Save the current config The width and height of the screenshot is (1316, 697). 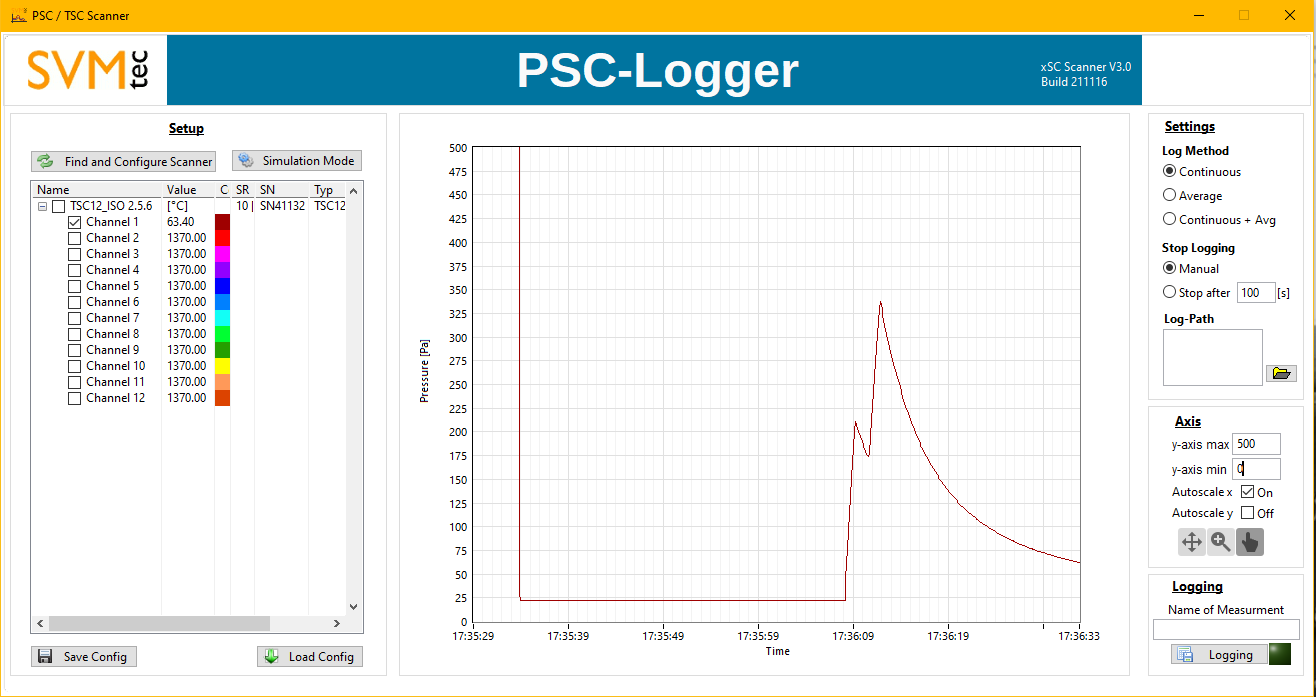coord(84,657)
